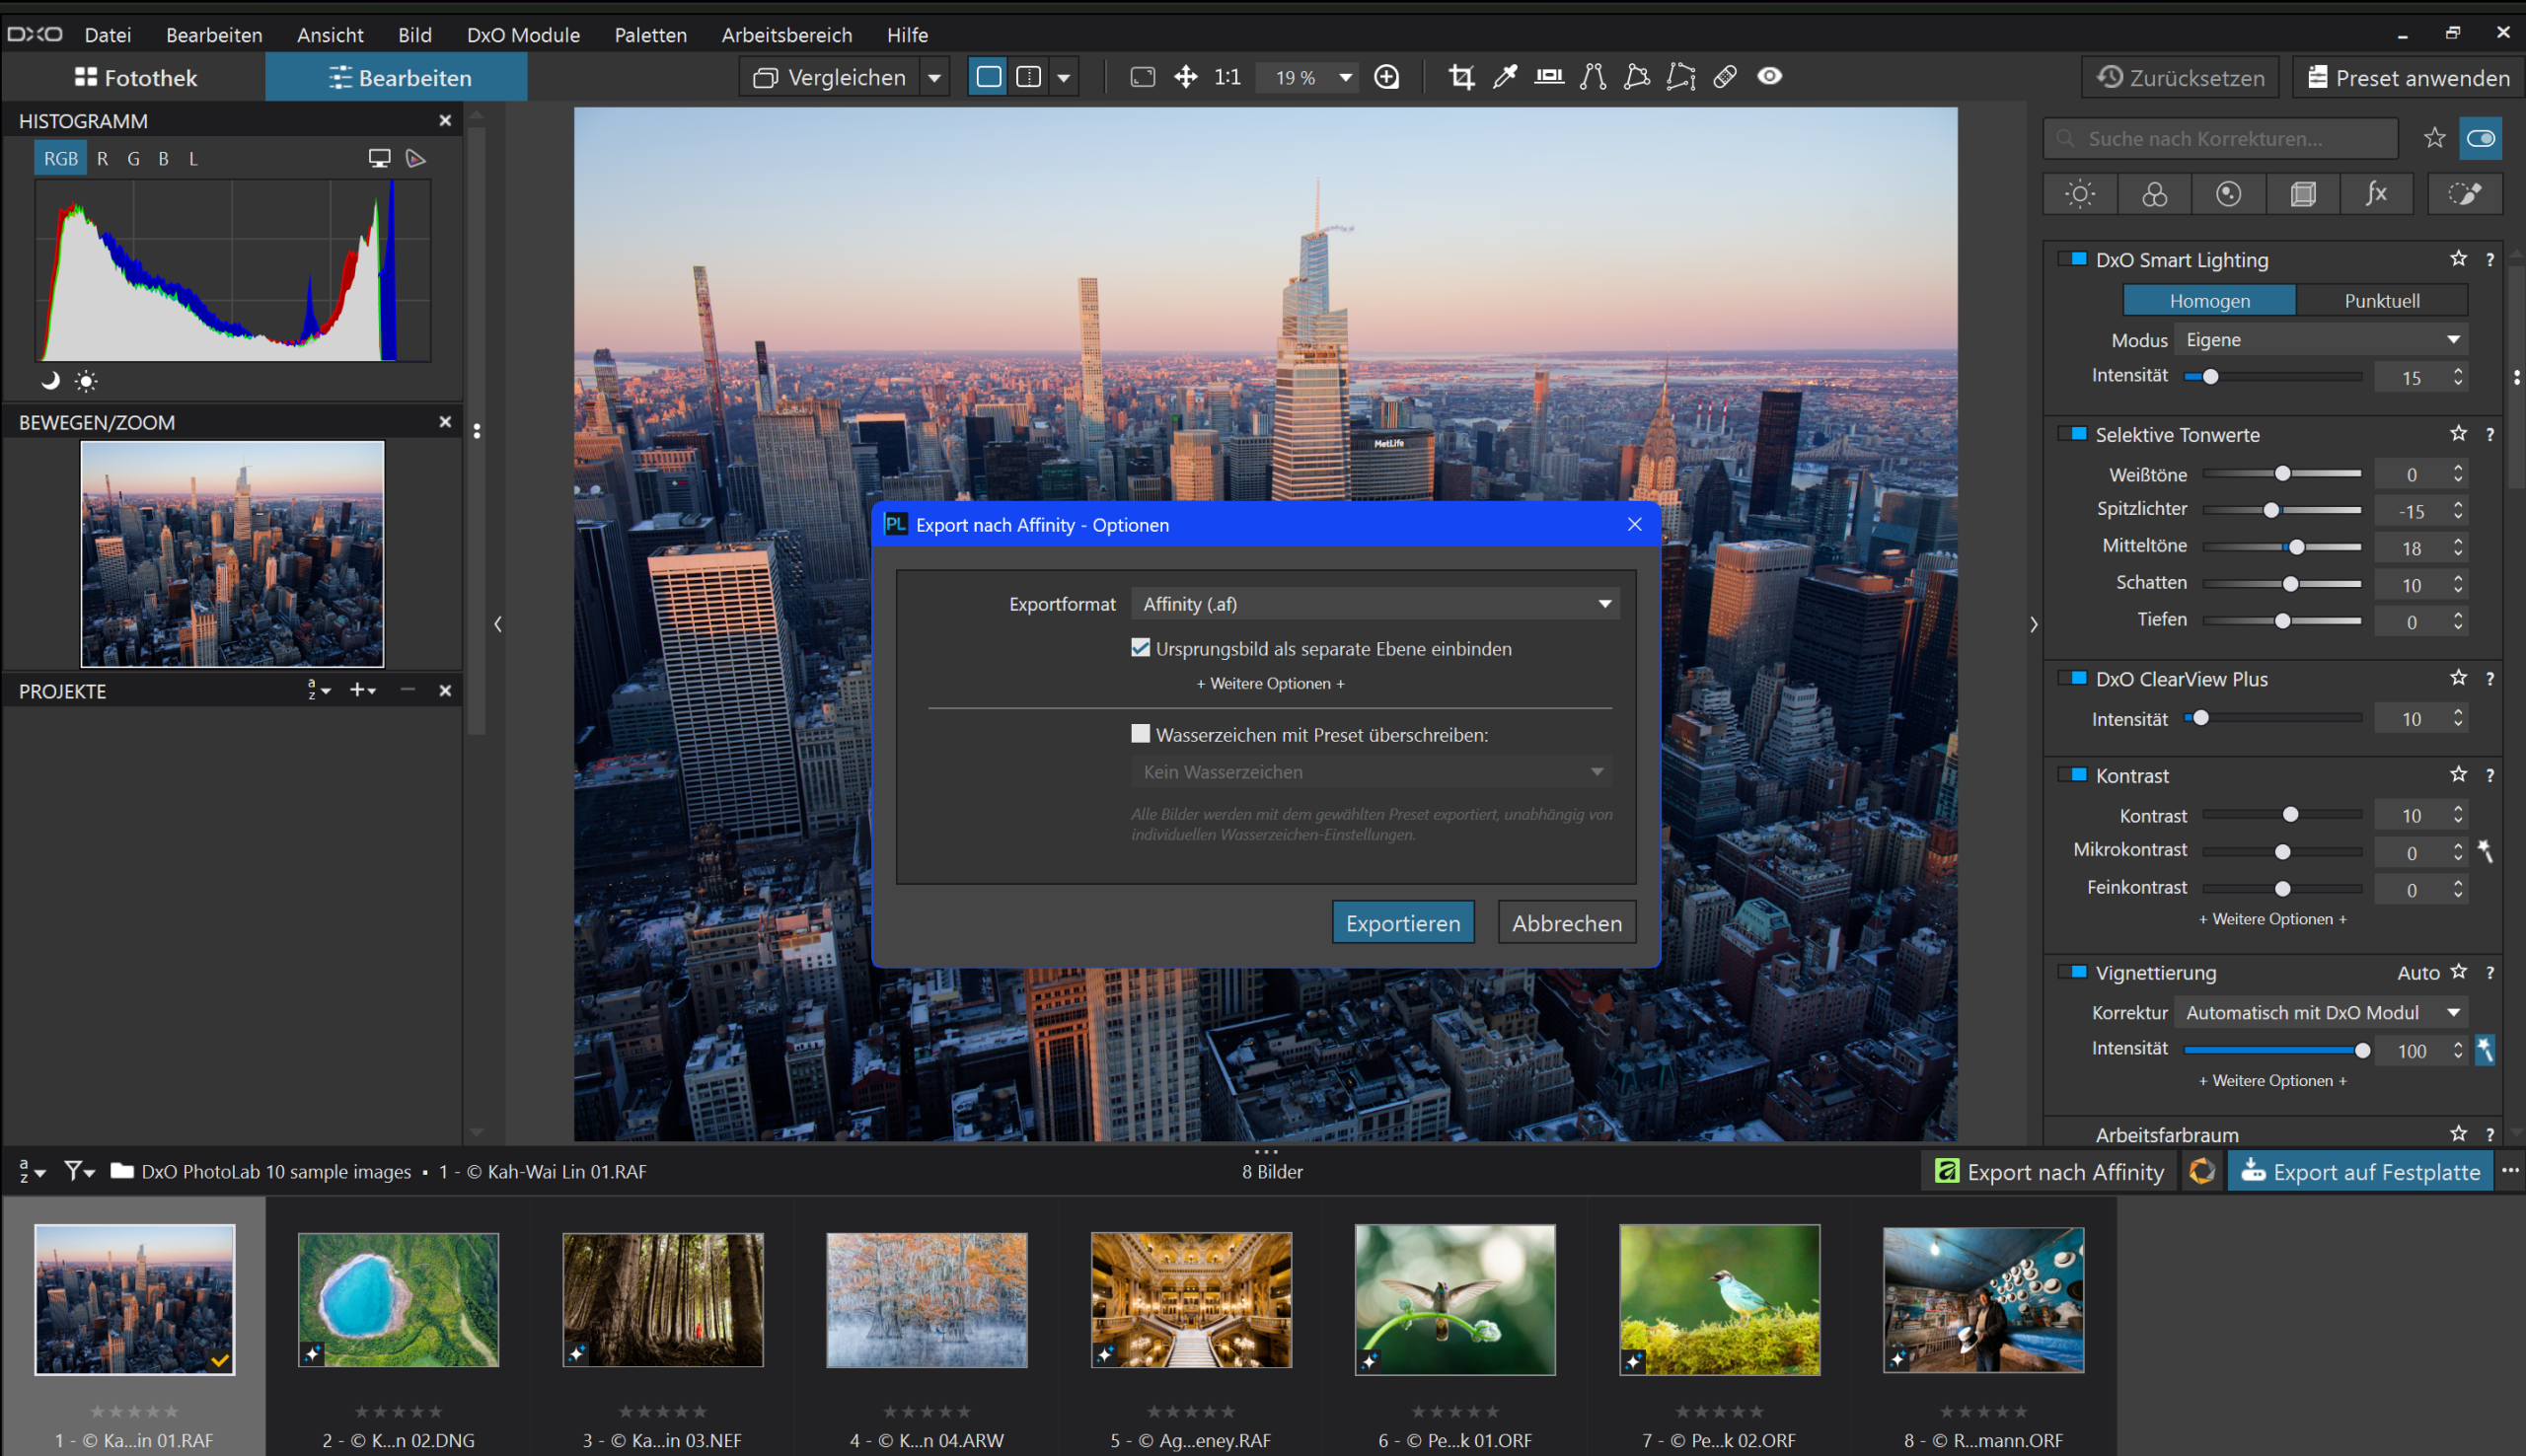This screenshot has width=2526, height=1456.
Task: Expand Weitere Optionen in export dialog
Action: pyautogui.click(x=1270, y=683)
